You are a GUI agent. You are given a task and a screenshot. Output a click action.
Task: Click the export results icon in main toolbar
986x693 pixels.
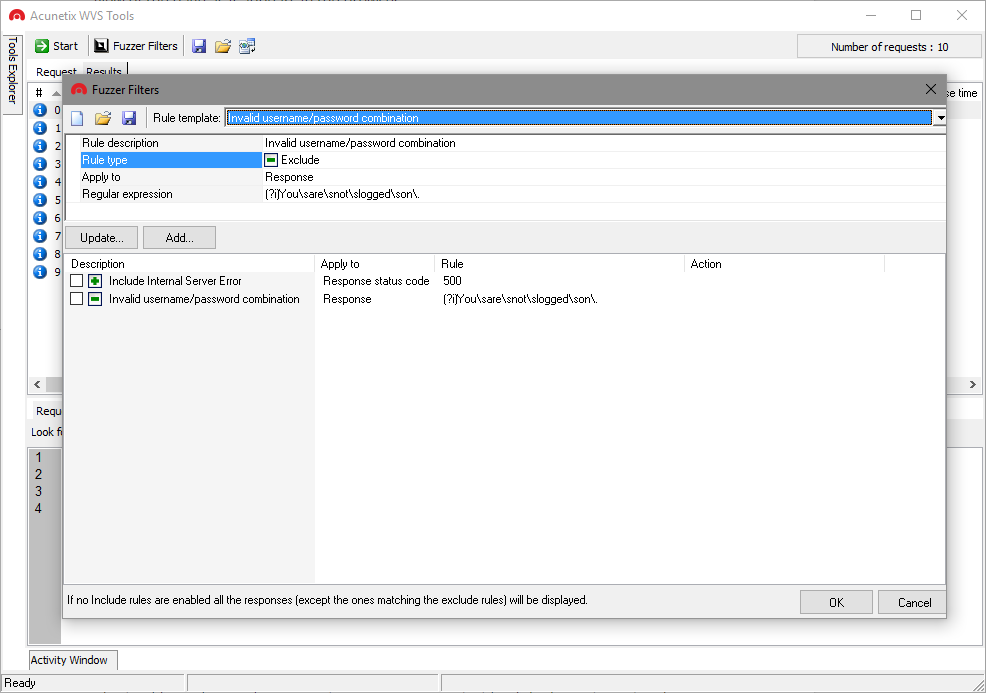(x=247, y=46)
